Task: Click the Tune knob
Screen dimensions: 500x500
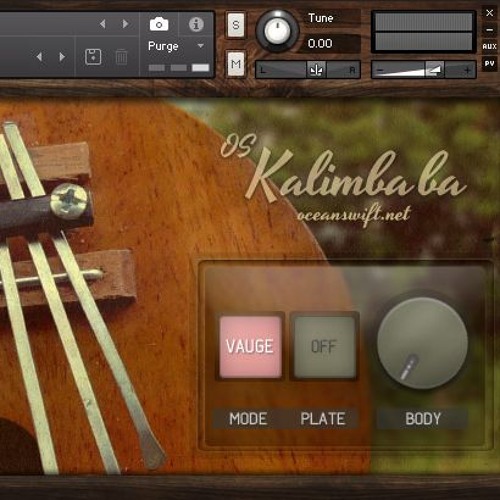Action: click(277, 31)
